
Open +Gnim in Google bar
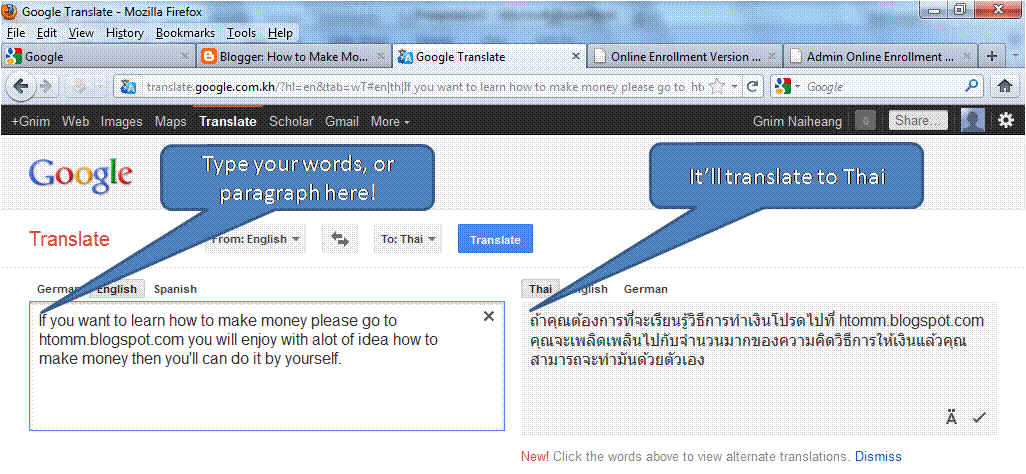tap(32, 121)
